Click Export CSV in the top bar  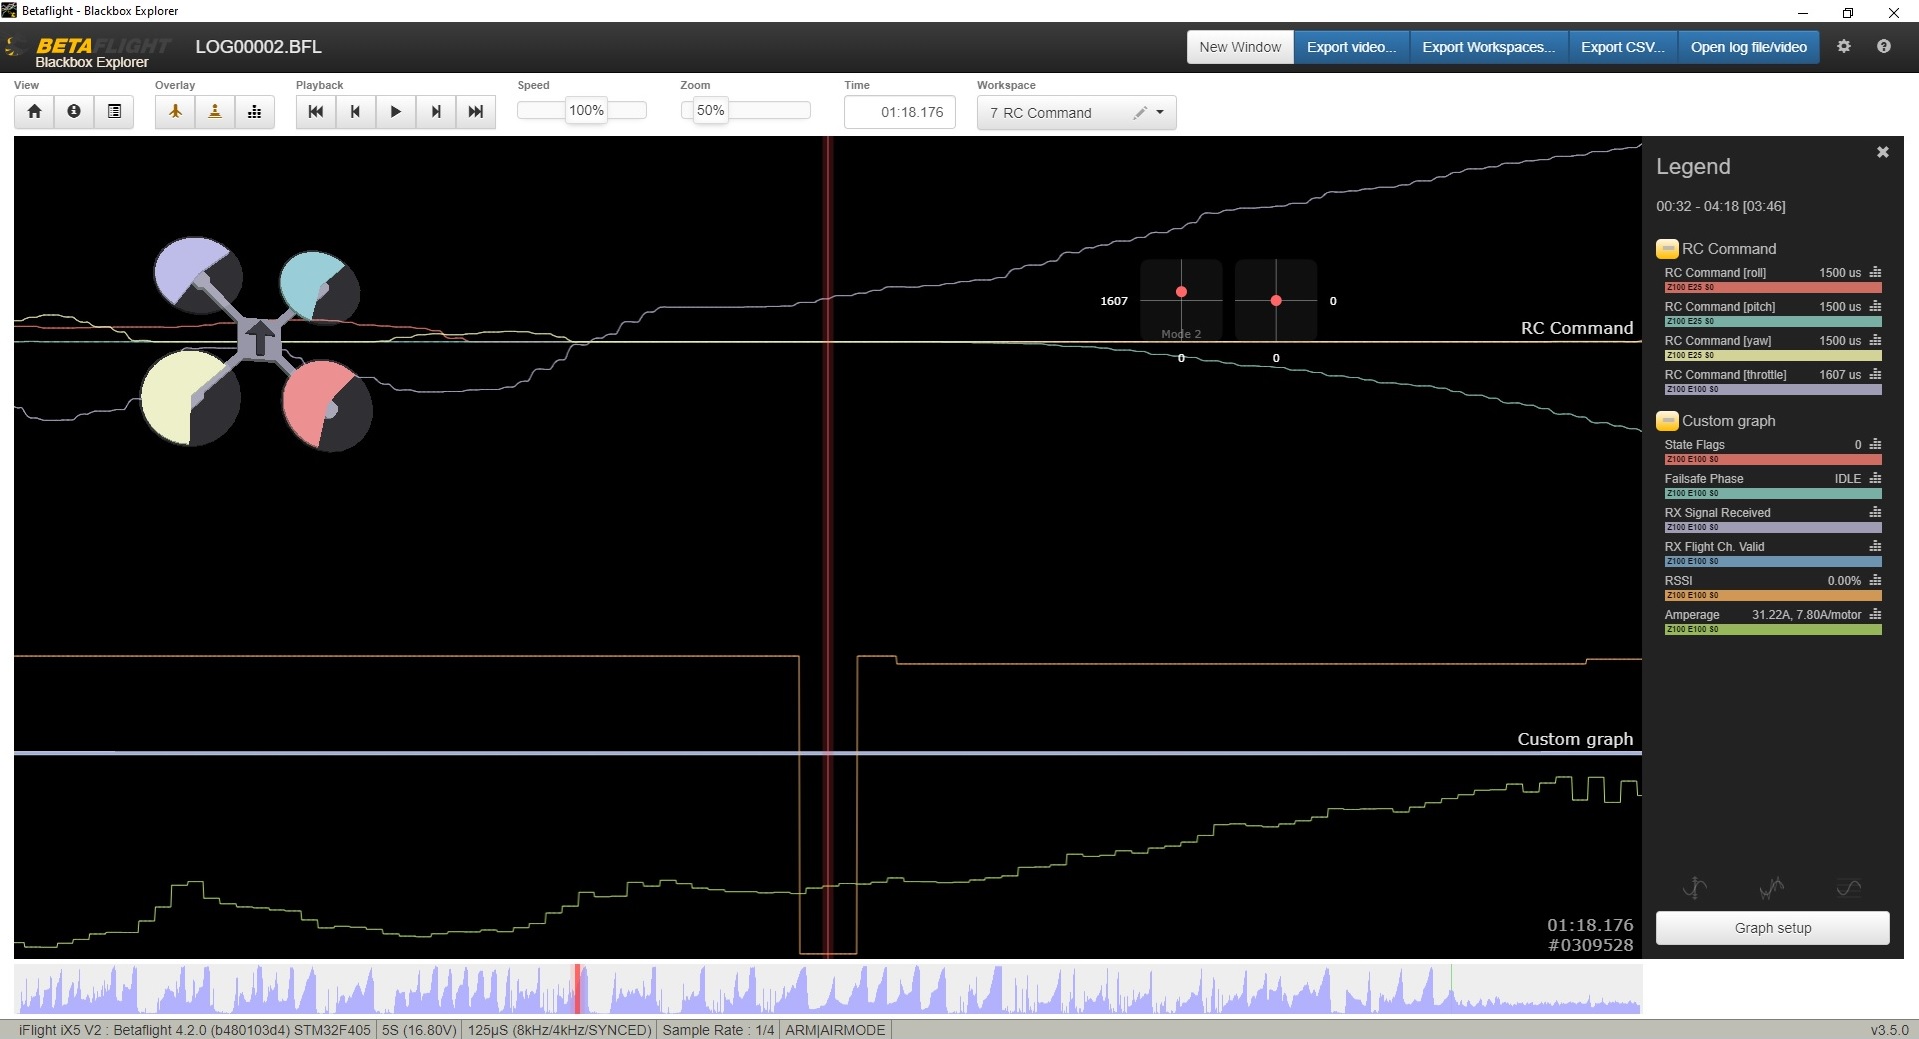[x=1621, y=47]
